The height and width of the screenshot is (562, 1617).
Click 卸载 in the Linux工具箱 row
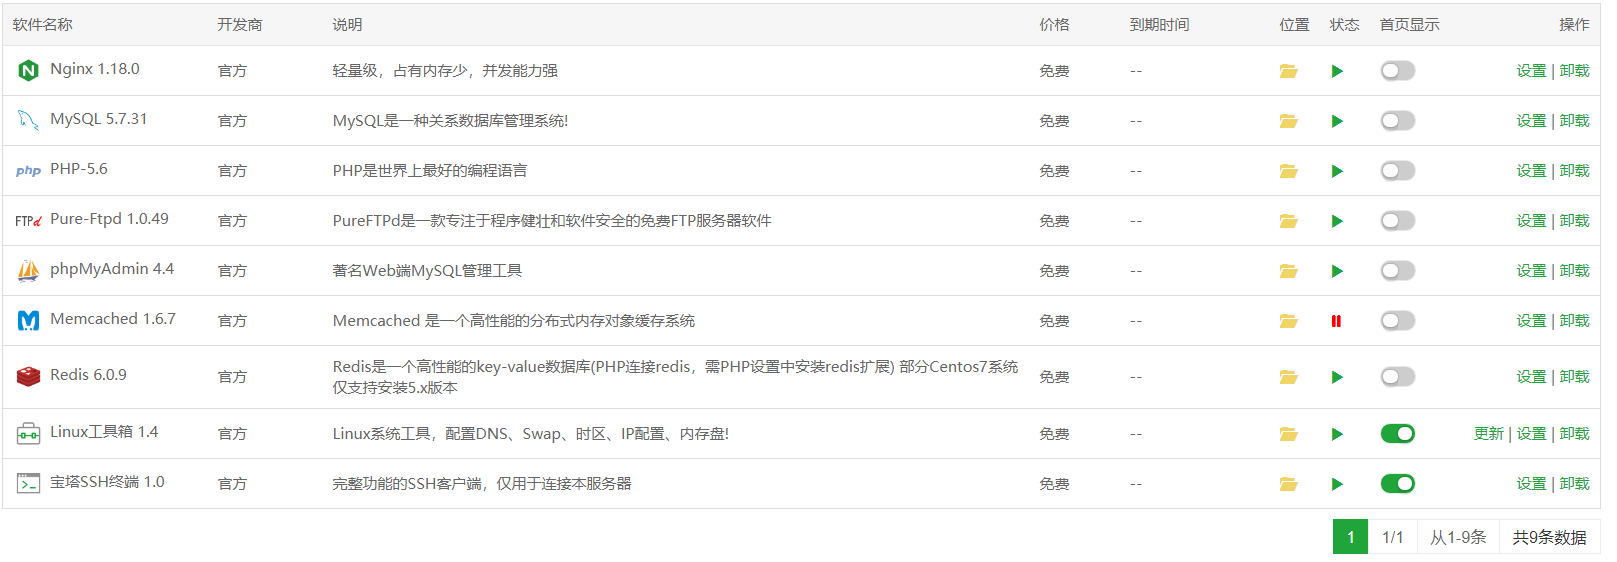point(1574,434)
